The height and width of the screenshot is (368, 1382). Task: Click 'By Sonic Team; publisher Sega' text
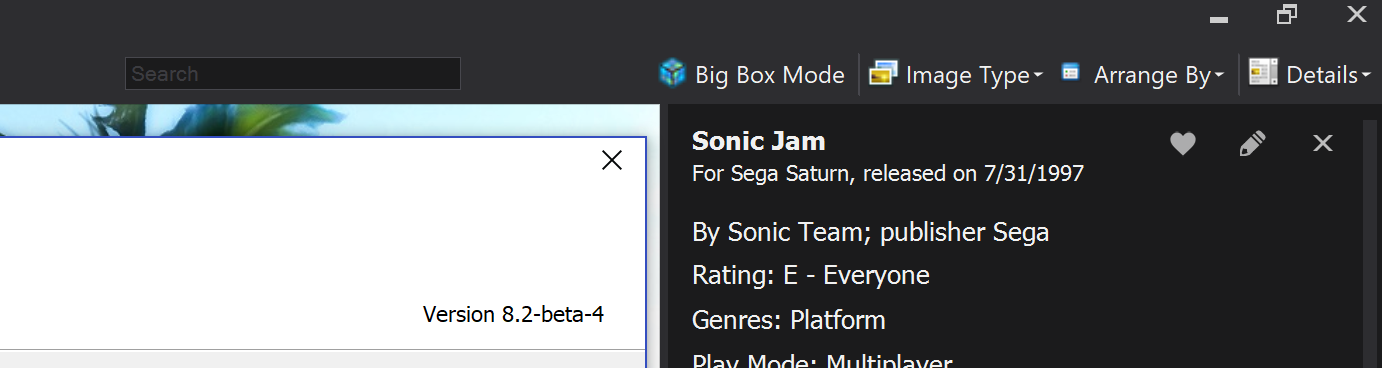(x=871, y=233)
